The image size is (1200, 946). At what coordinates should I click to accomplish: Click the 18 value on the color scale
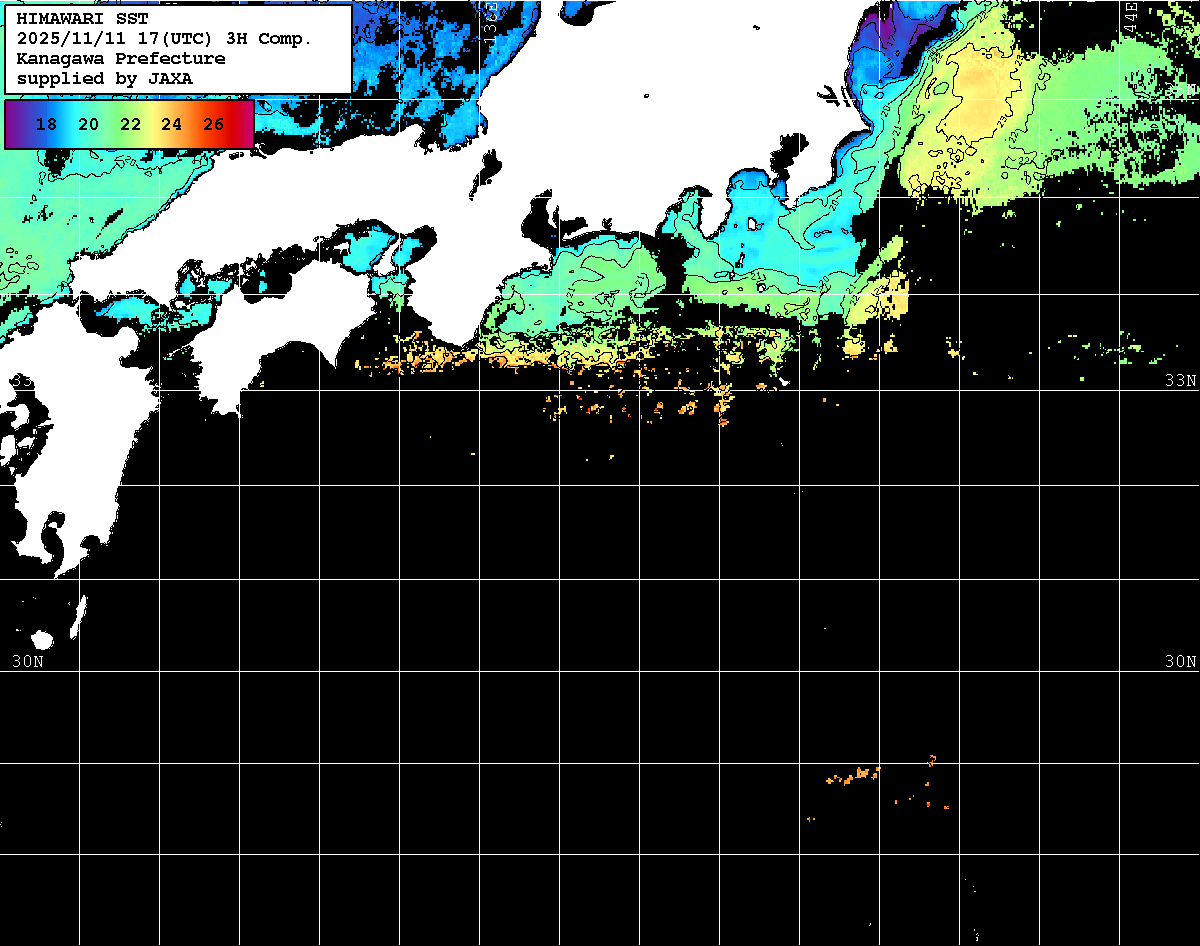click(45, 125)
